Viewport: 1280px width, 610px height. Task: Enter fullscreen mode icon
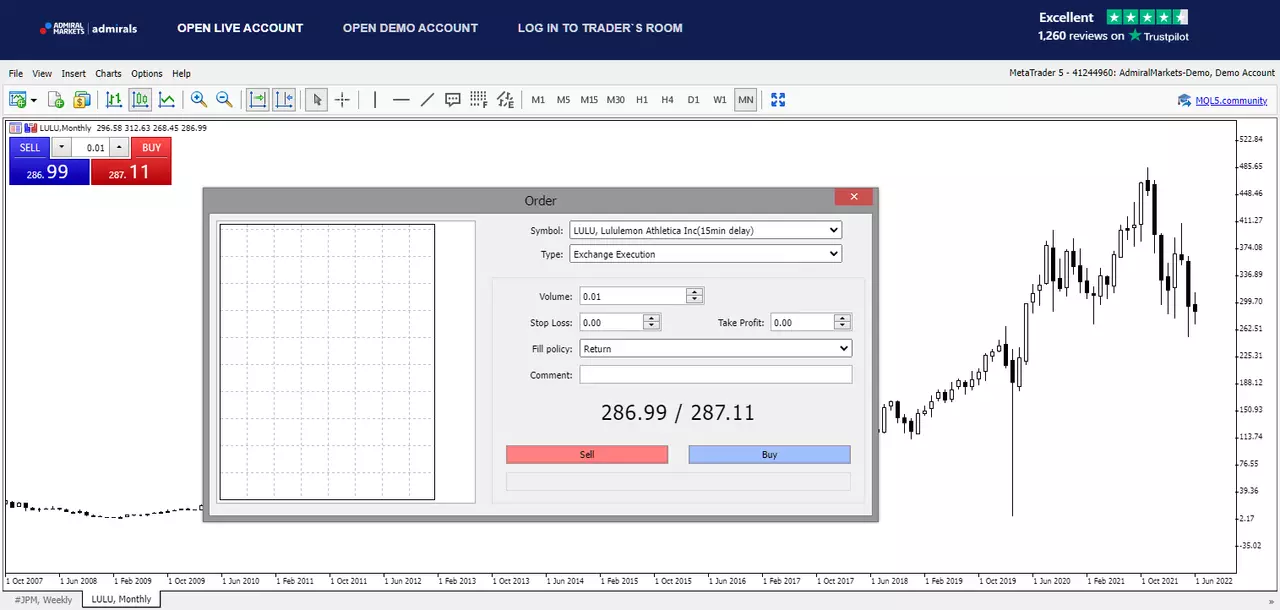coord(778,99)
